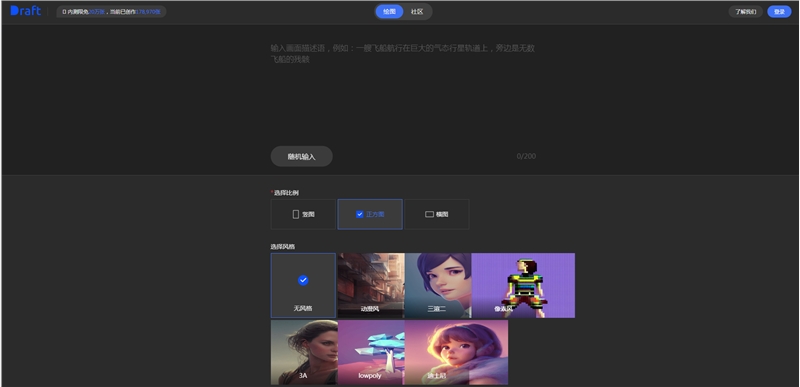
Task: Pick the 三渲二 cel-shaded style thumbnail
Action: (x=438, y=286)
